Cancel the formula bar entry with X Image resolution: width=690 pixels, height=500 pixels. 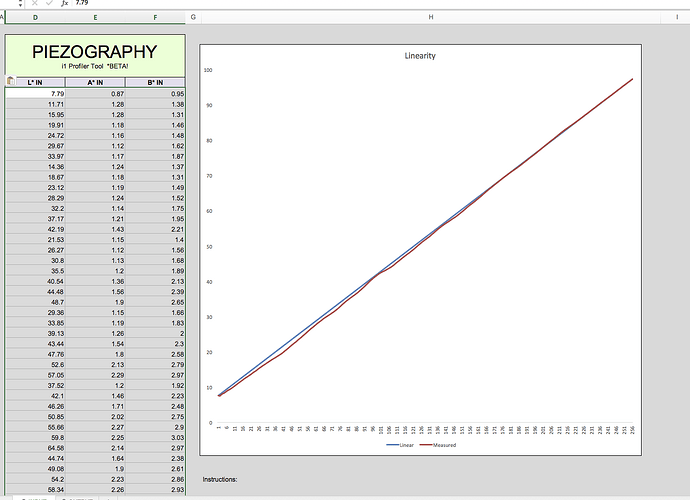click(x=35, y=3)
